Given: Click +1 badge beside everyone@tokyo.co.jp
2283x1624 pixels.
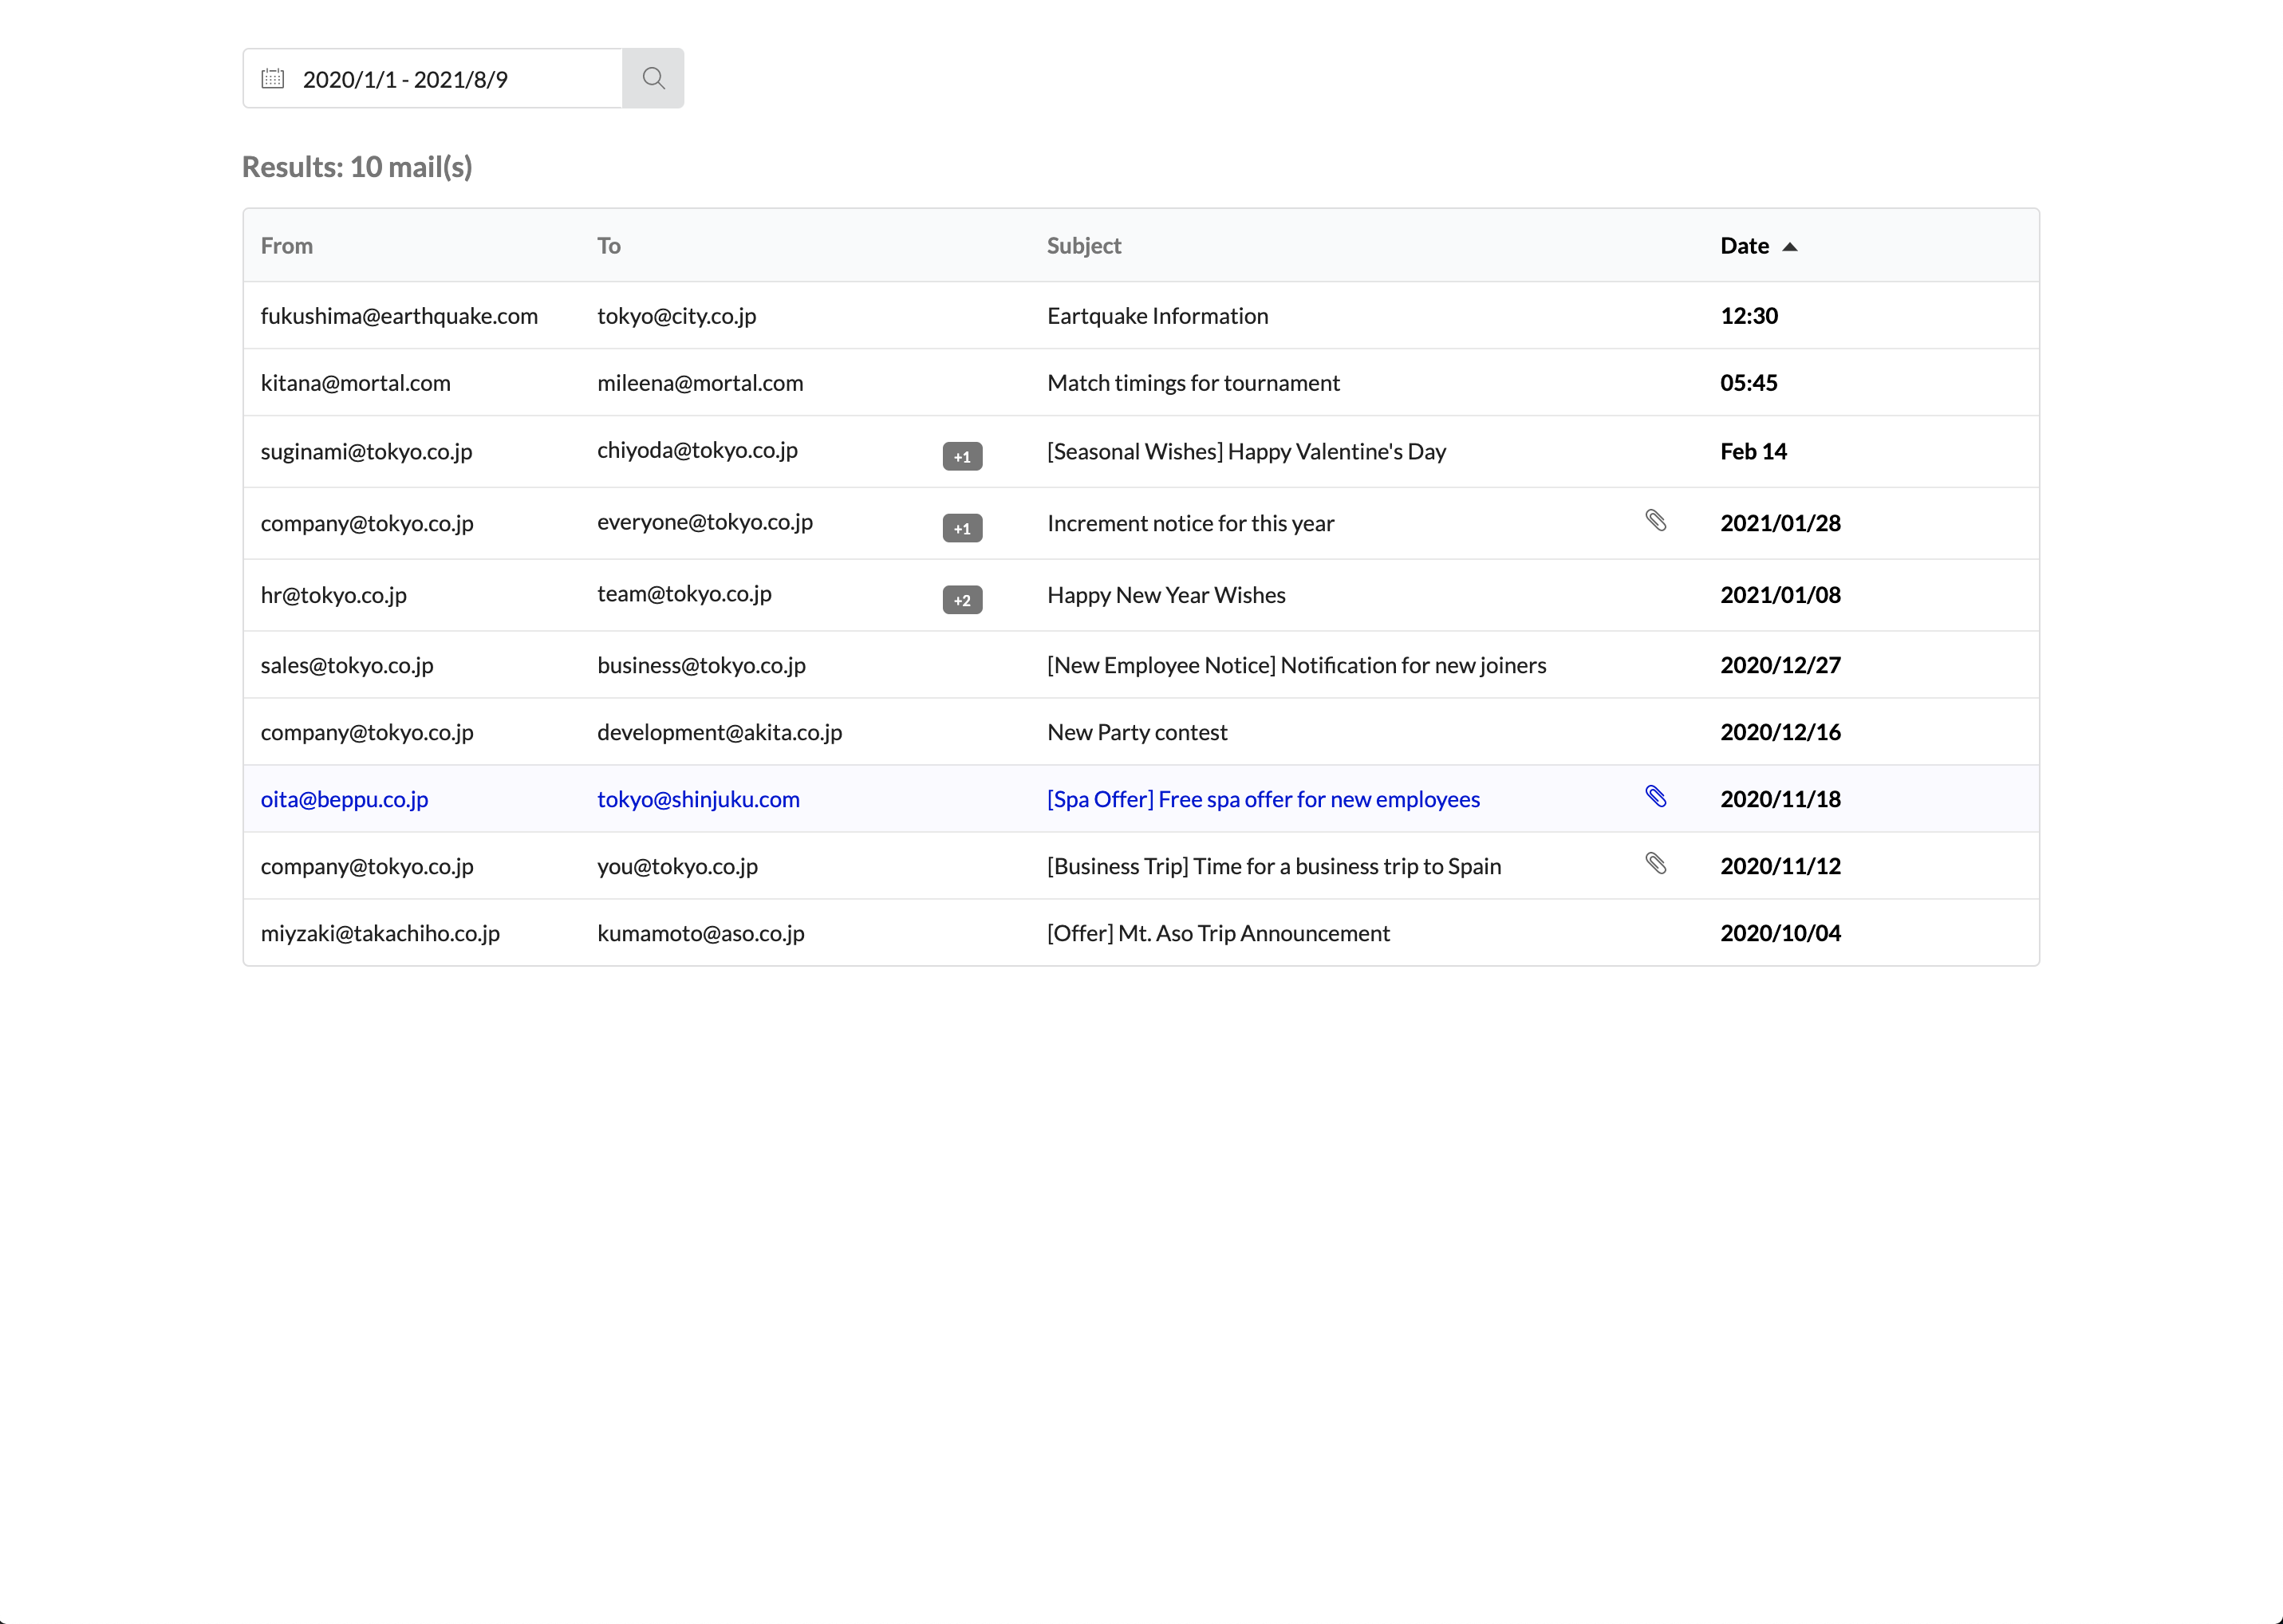Looking at the screenshot, I should tap(962, 529).
